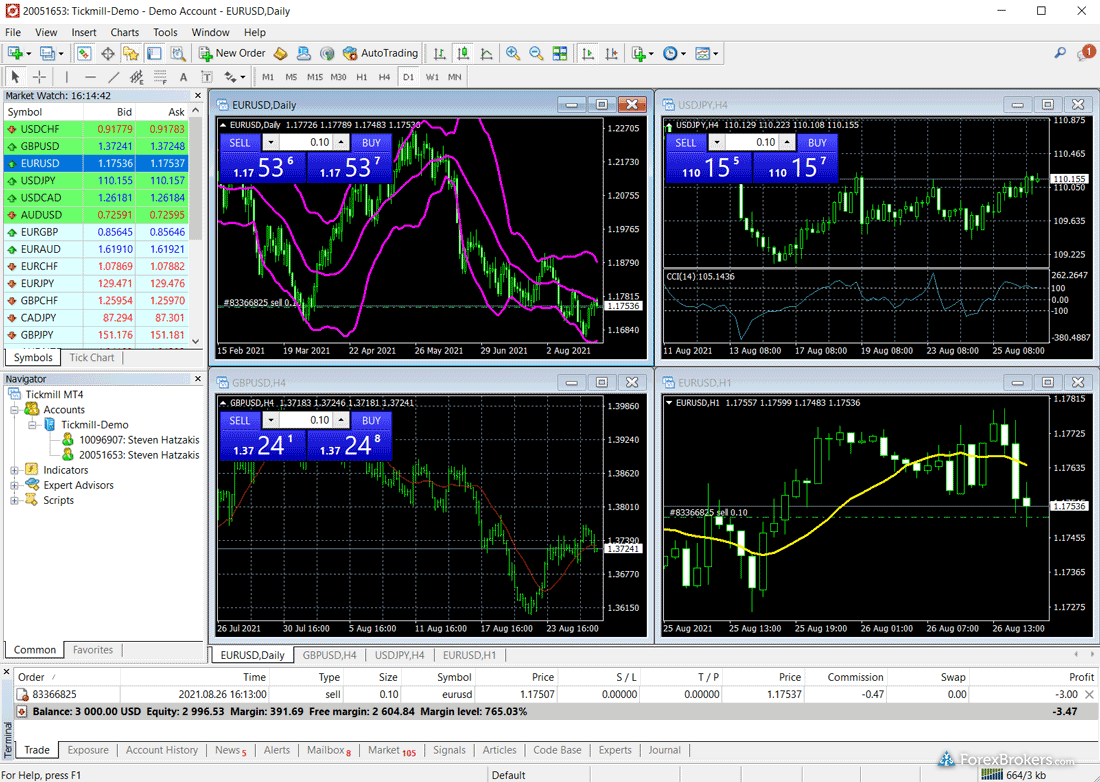Expand the Indicators tree in Navigator
Viewport: 1100px width, 782px height.
point(15,470)
